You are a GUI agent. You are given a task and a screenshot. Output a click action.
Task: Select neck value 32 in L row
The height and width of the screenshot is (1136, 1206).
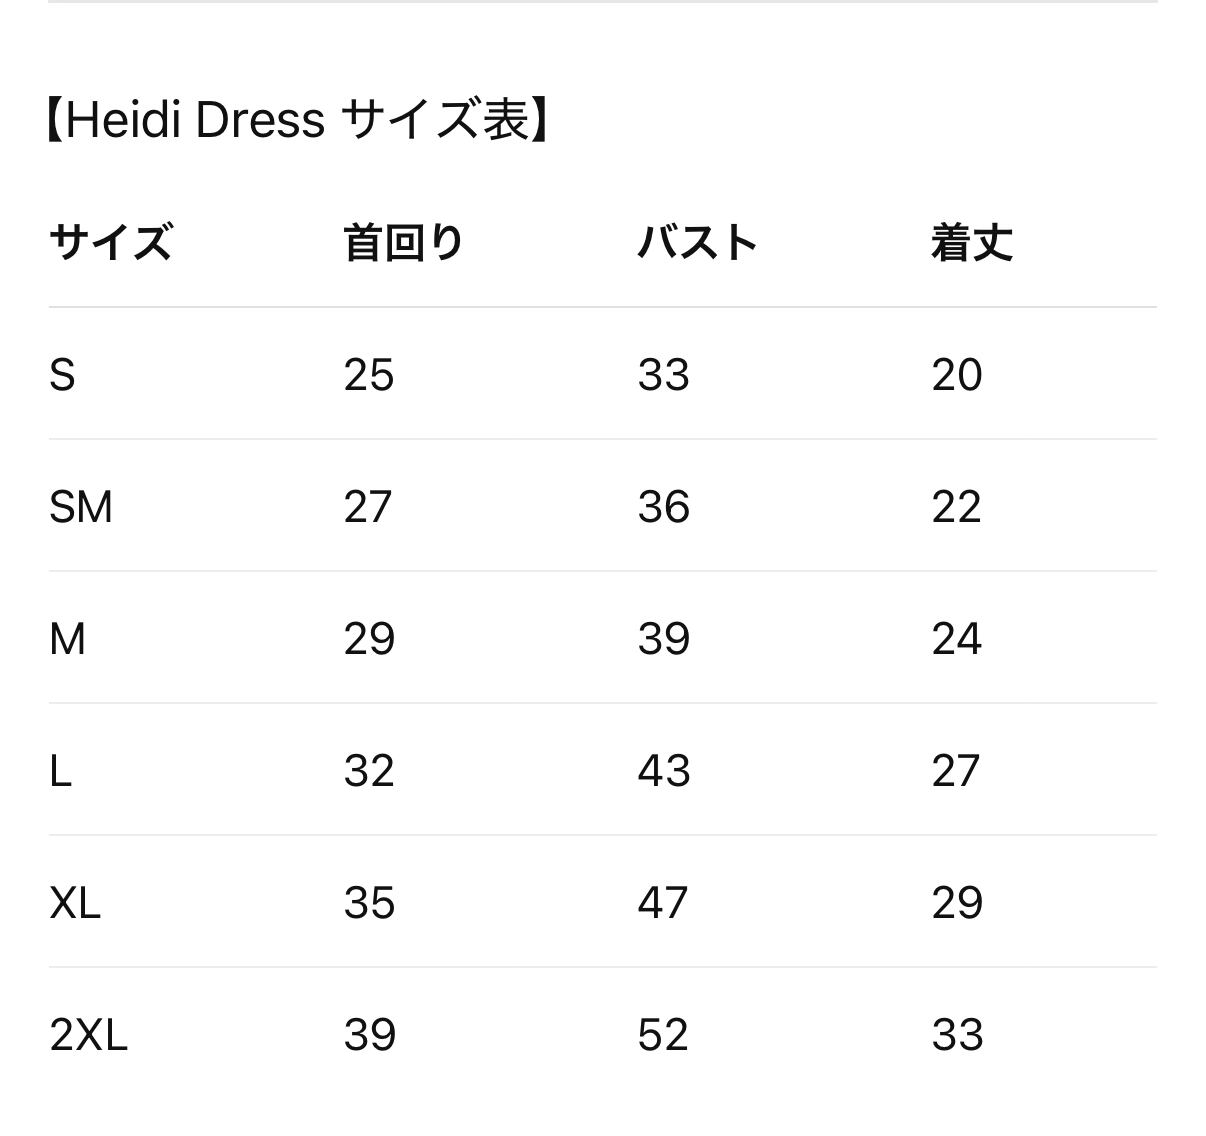click(x=369, y=771)
